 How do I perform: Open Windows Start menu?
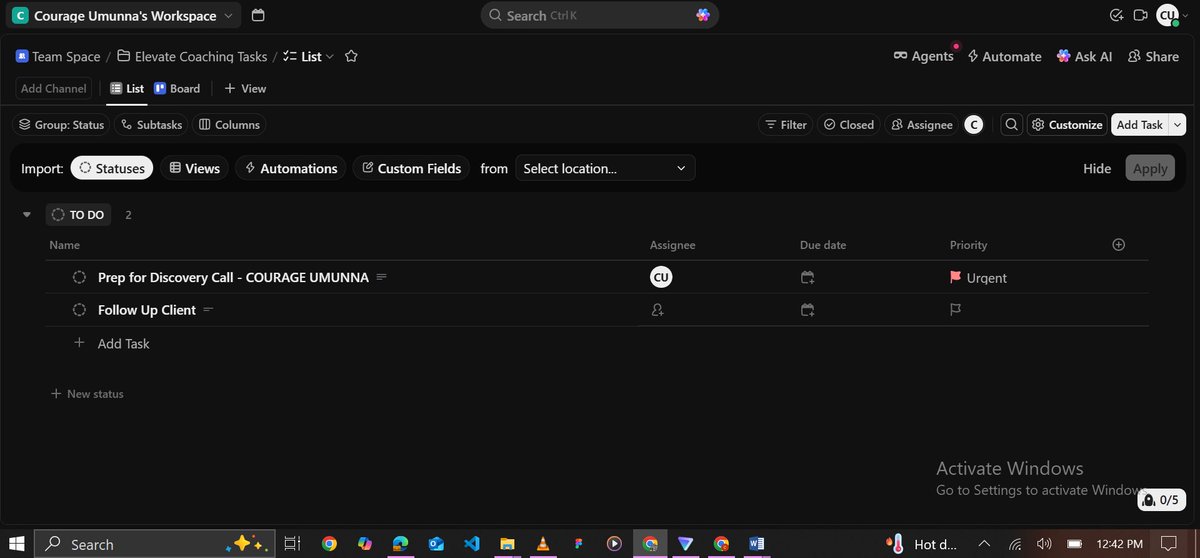pos(17,544)
